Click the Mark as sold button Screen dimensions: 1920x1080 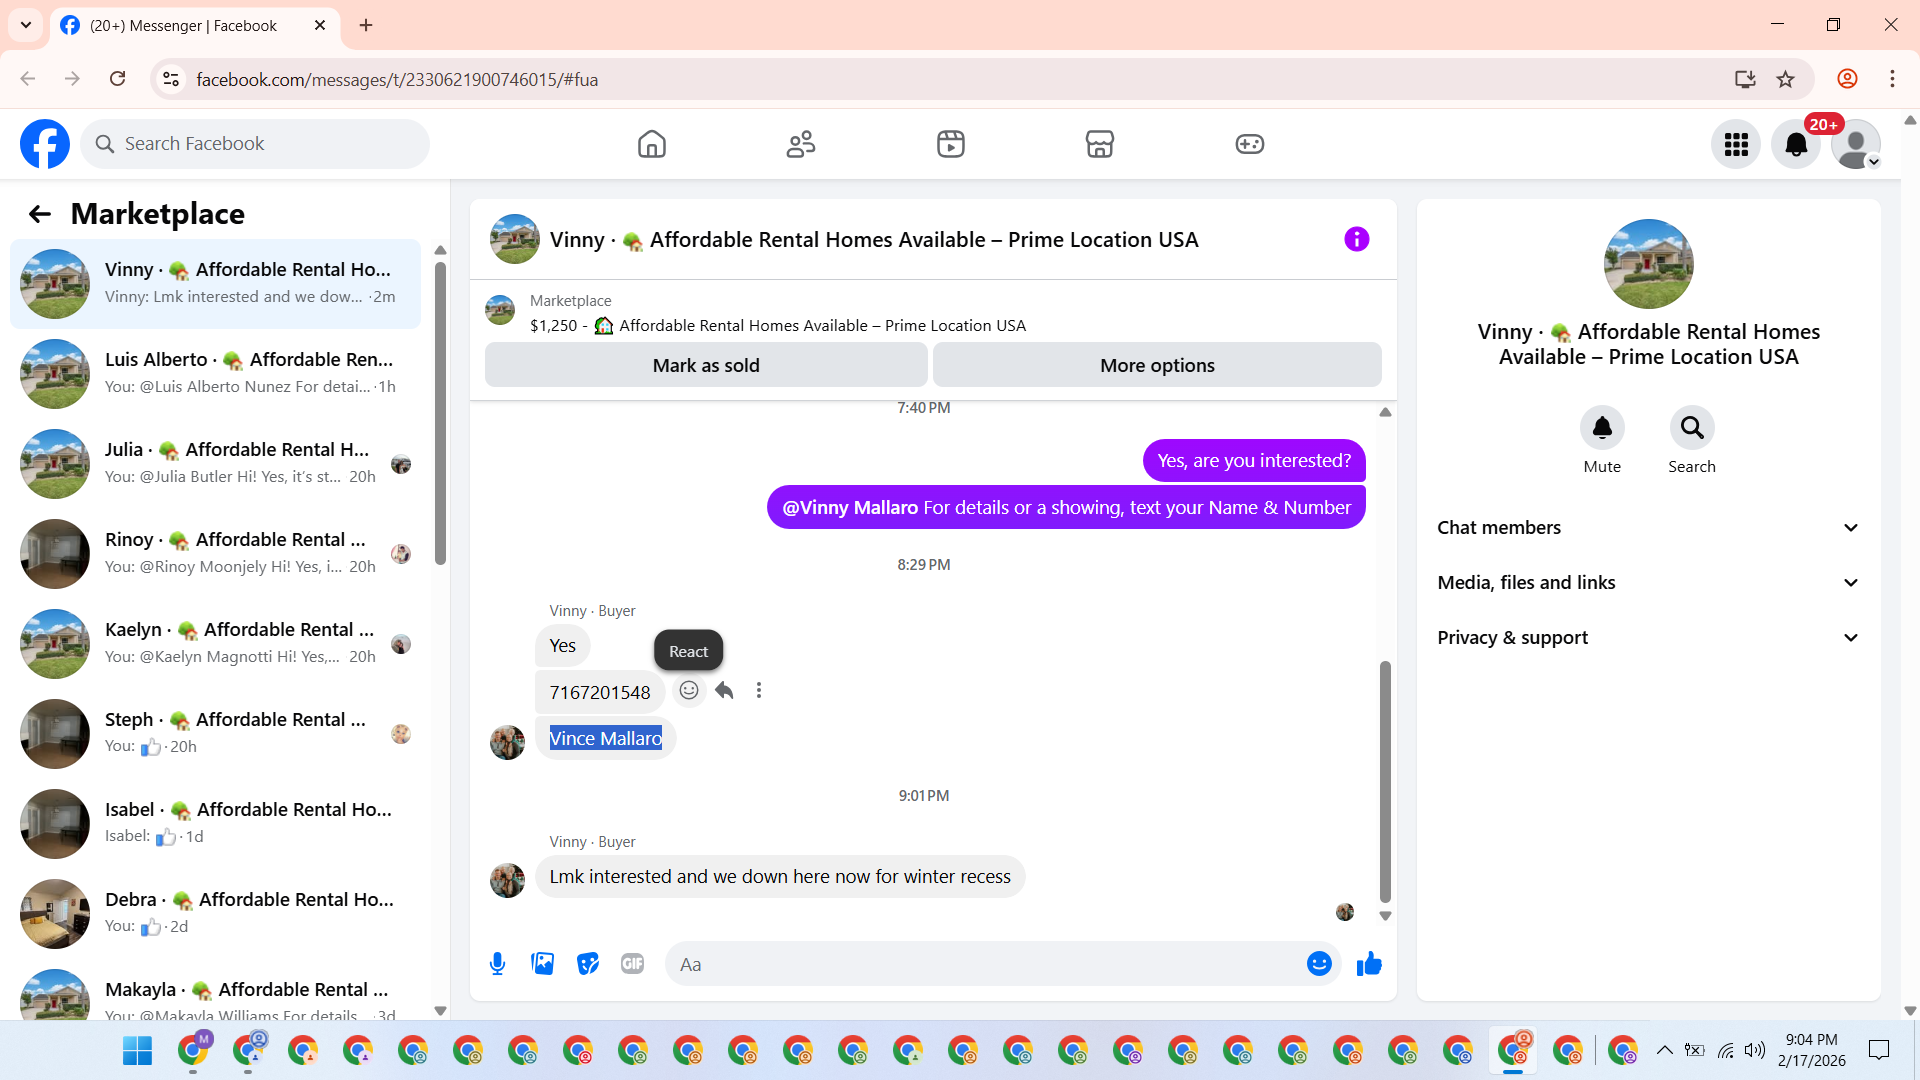[706, 366]
